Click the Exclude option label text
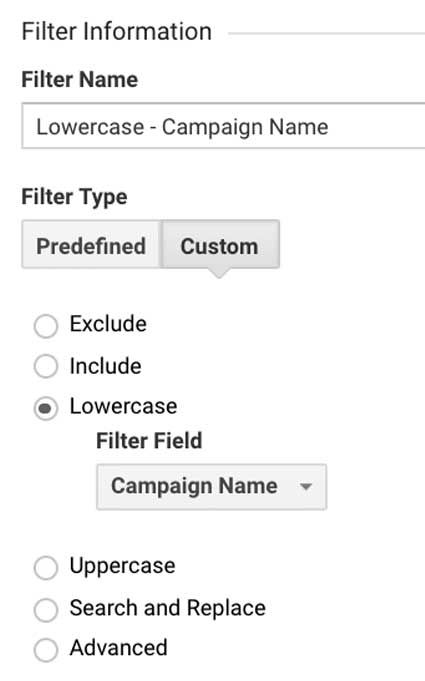This screenshot has height=681, width=425. [108, 324]
